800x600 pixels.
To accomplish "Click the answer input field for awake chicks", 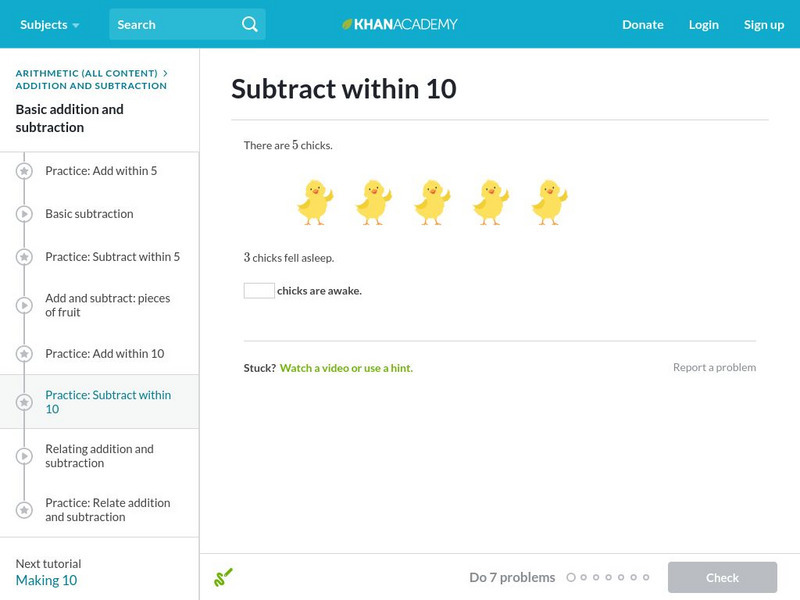I will [258, 289].
